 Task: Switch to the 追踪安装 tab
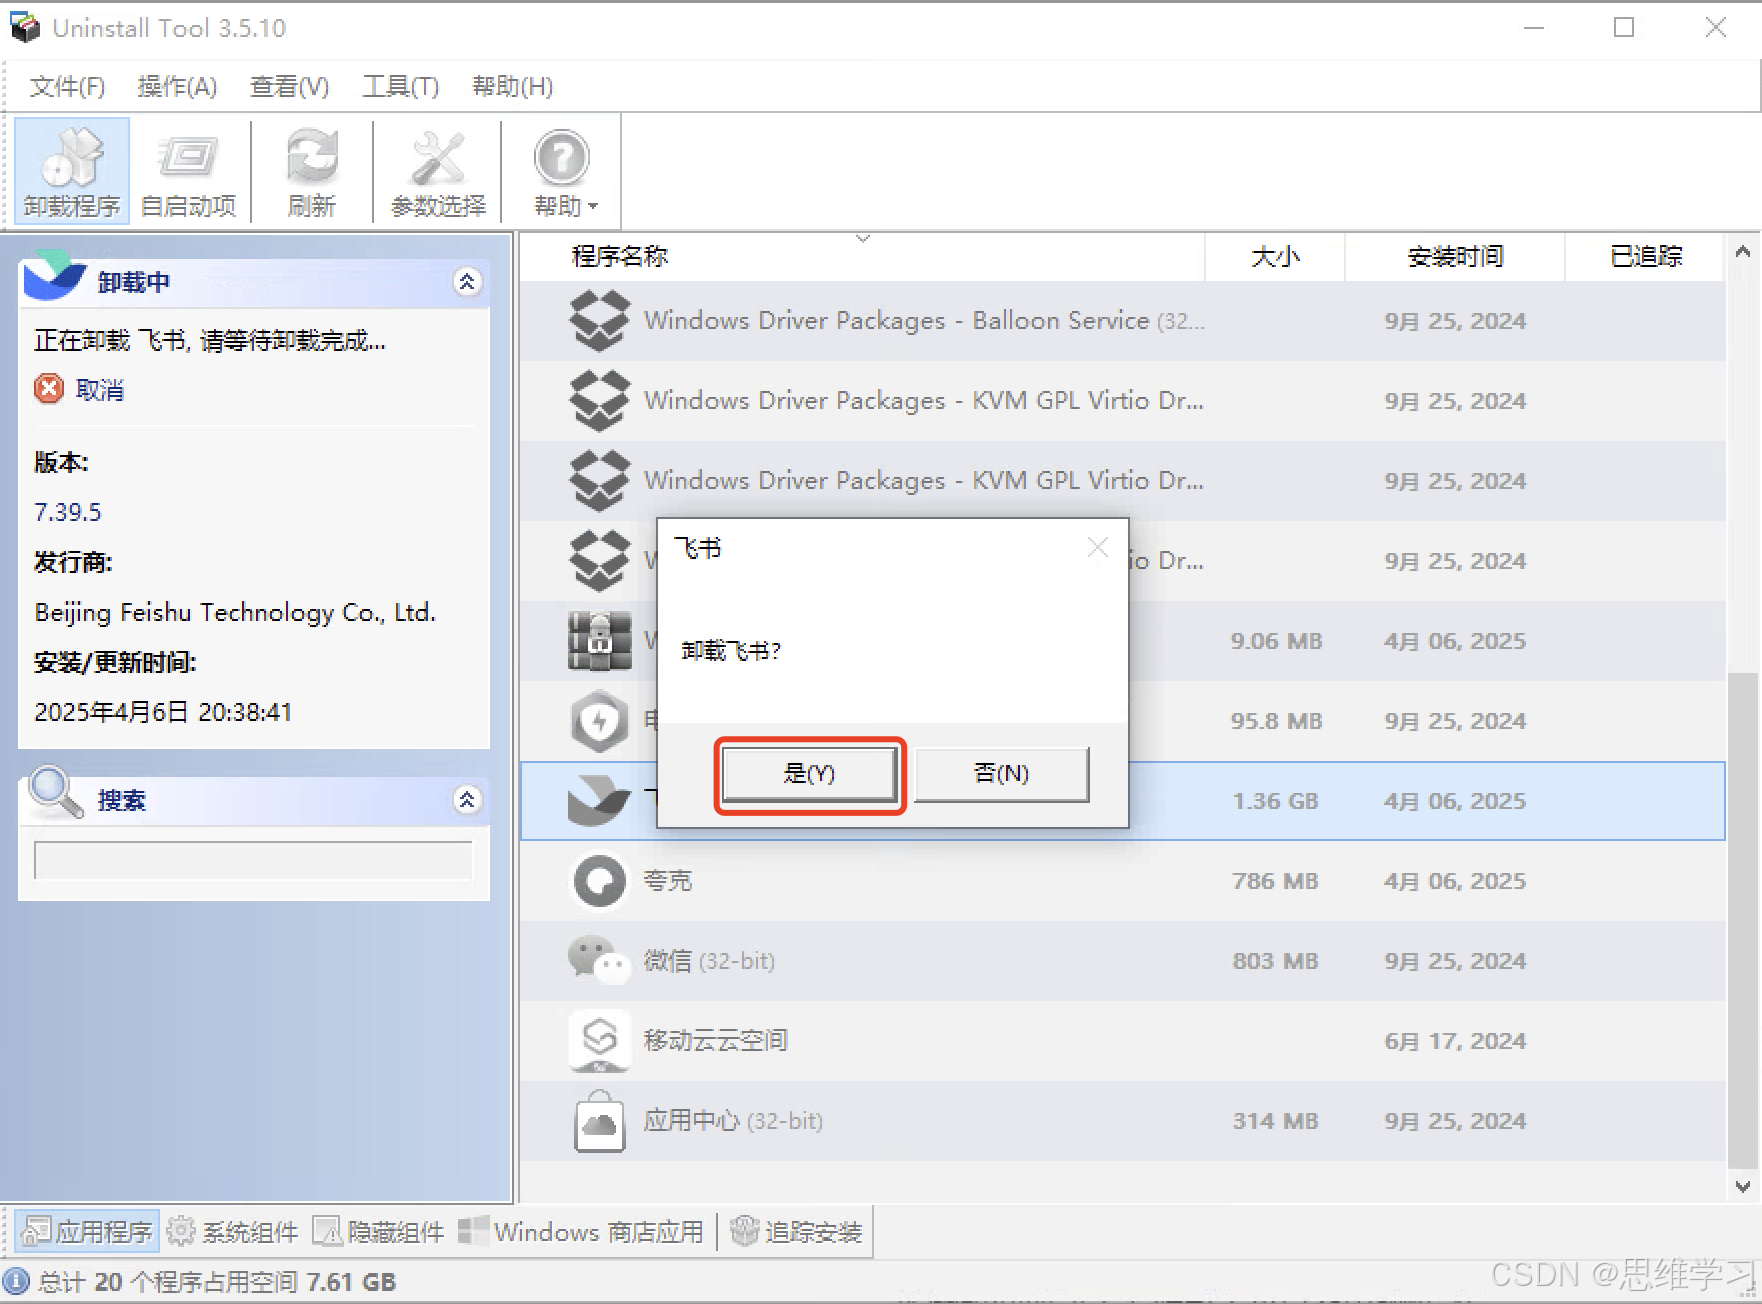click(x=797, y=1231)
